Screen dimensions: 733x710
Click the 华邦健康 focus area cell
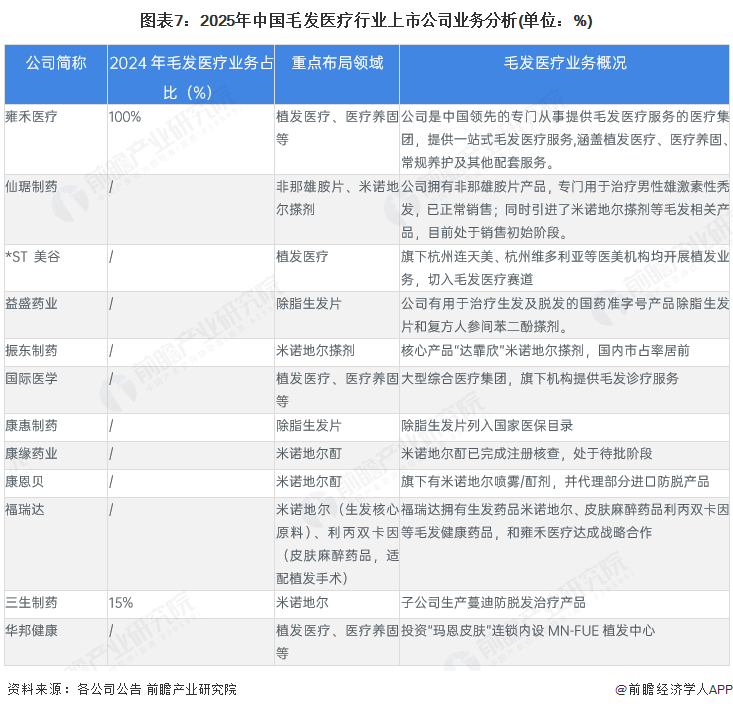(x=337, y=642)
